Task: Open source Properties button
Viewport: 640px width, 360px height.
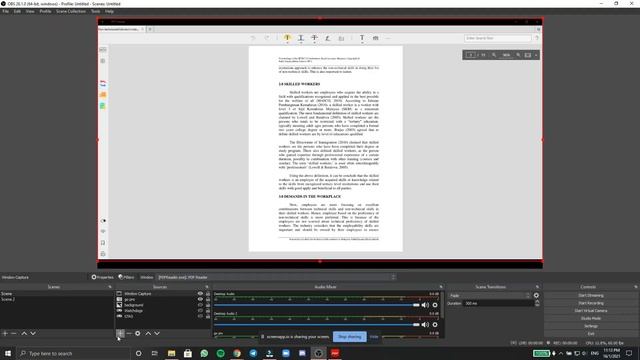Action: coord(102,277)
